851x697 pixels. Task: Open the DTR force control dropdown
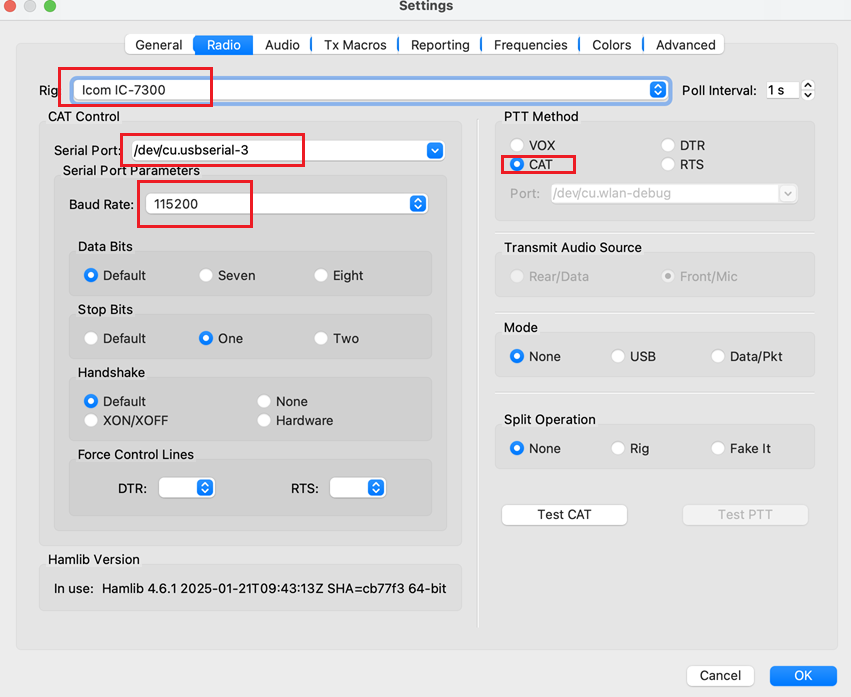point(204,488)
